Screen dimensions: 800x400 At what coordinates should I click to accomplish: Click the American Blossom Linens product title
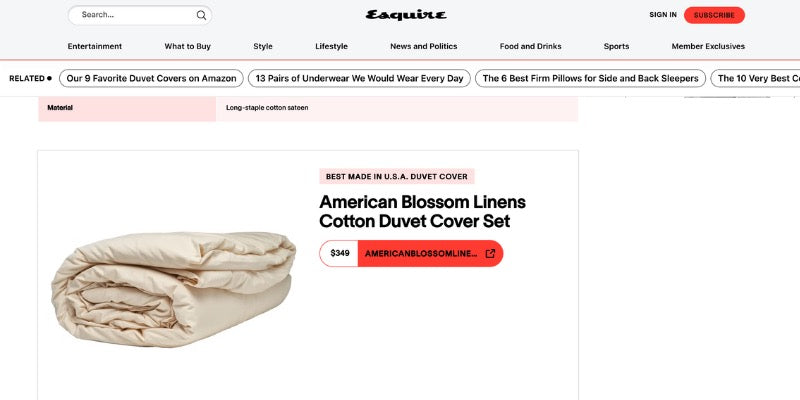[x=422, y=211]
